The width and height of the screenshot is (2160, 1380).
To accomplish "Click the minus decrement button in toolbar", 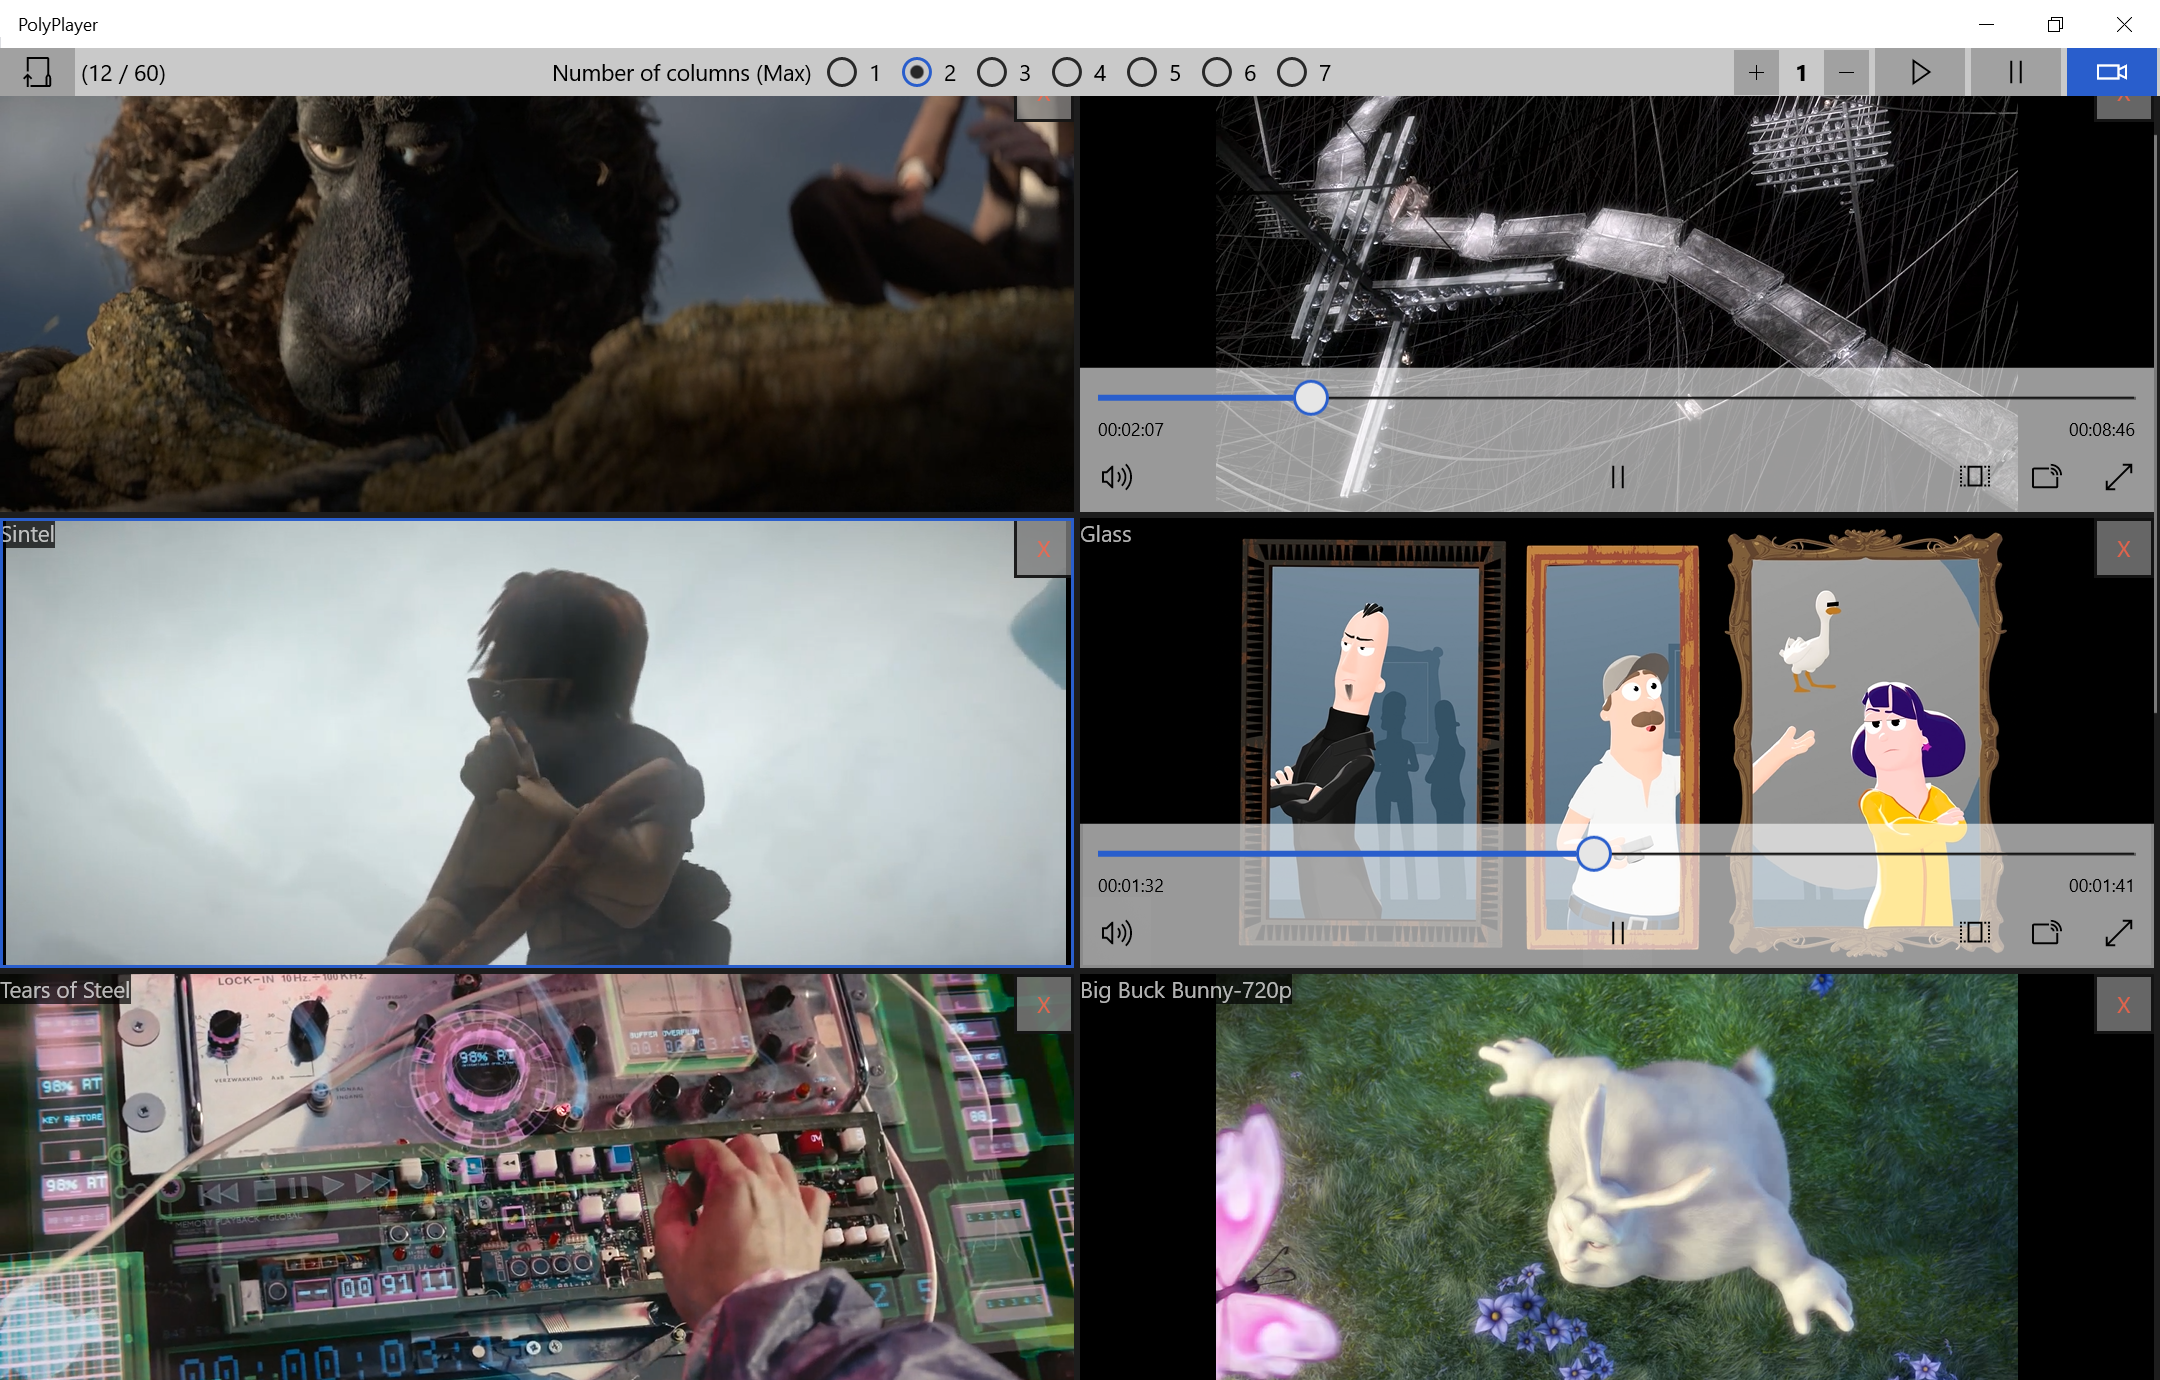I will pyautogui.click(x=1846, y=72).
